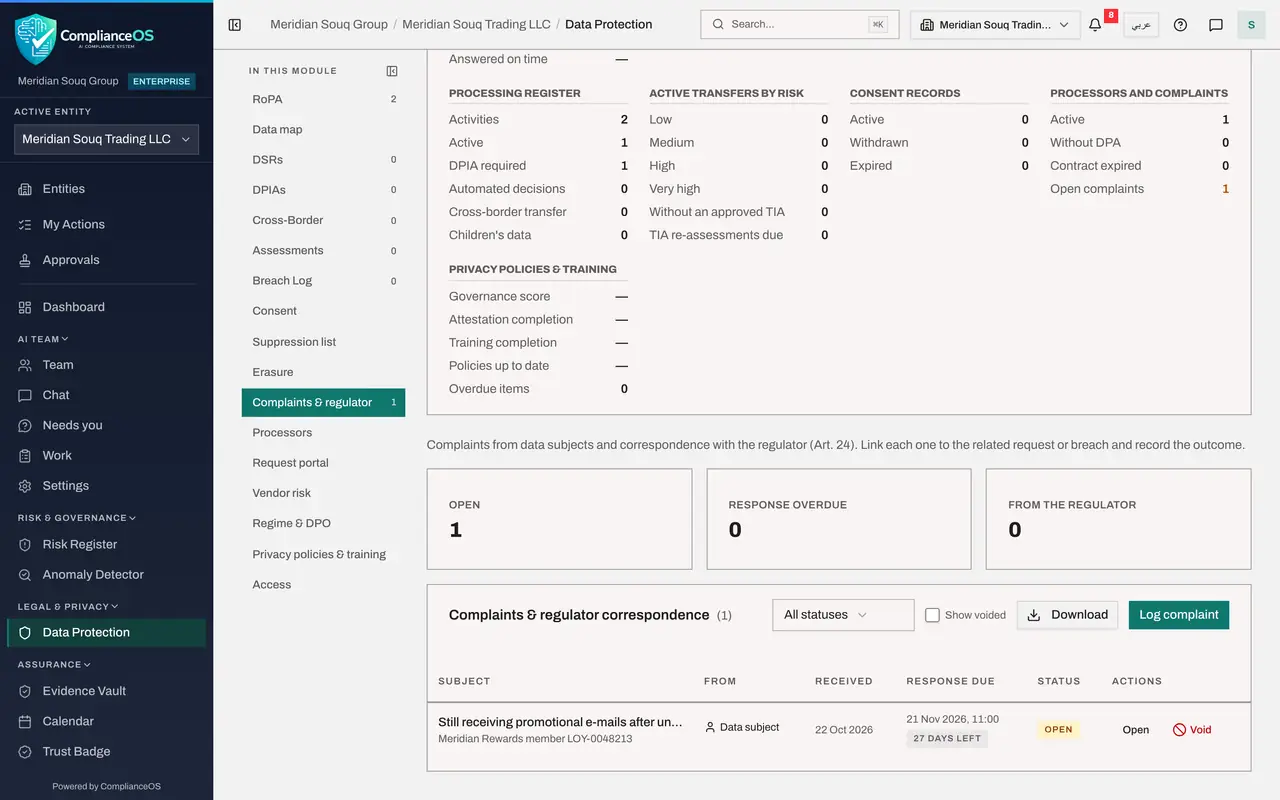Viewport: 1280px width, 800px height.
Task: Open Needs you in the sidebar
Action: [x=106, y=425]
